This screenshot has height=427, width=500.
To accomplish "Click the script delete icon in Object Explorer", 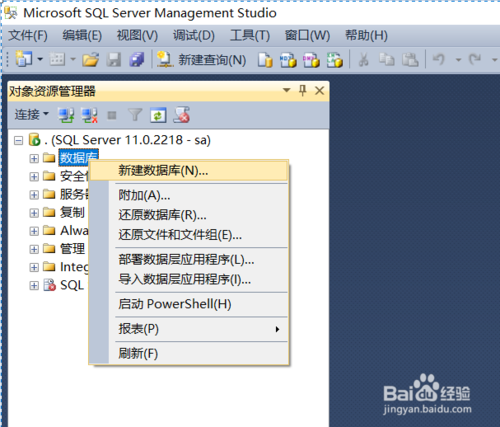I will (x=181, y=115).
